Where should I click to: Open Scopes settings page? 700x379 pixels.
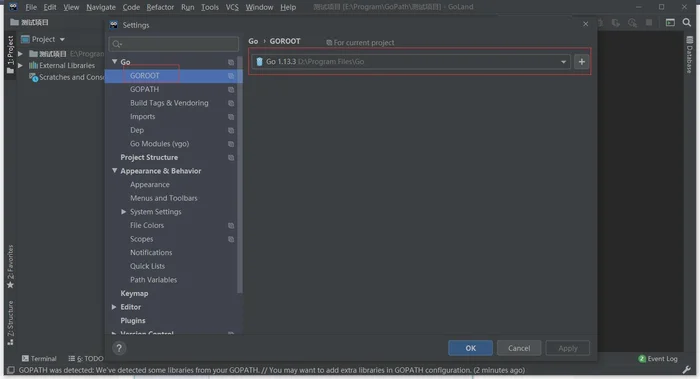[x=142, y=239]
